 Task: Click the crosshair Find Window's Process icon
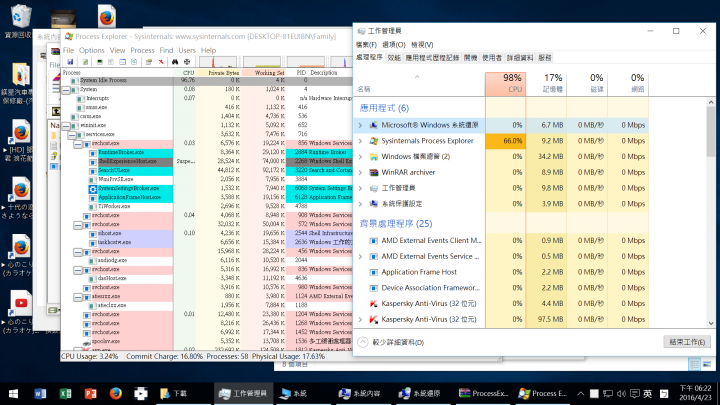187,62
